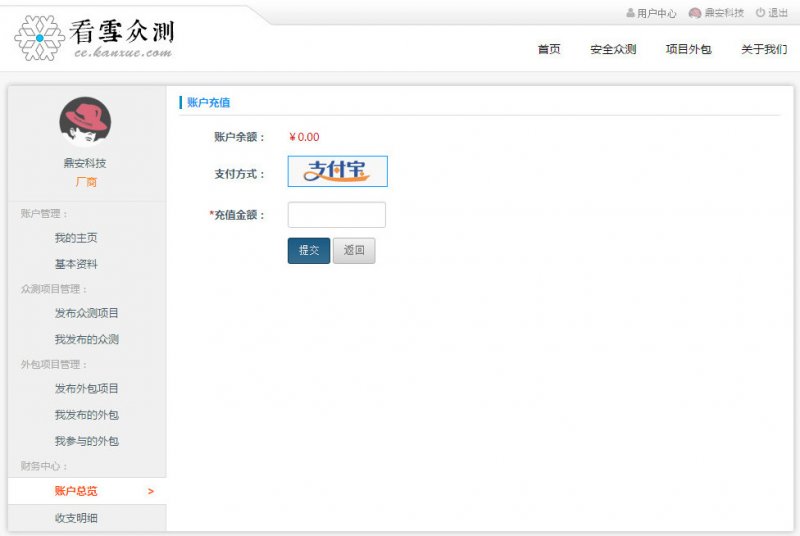
Task: Log out via 退出 link
Action: 778,13
